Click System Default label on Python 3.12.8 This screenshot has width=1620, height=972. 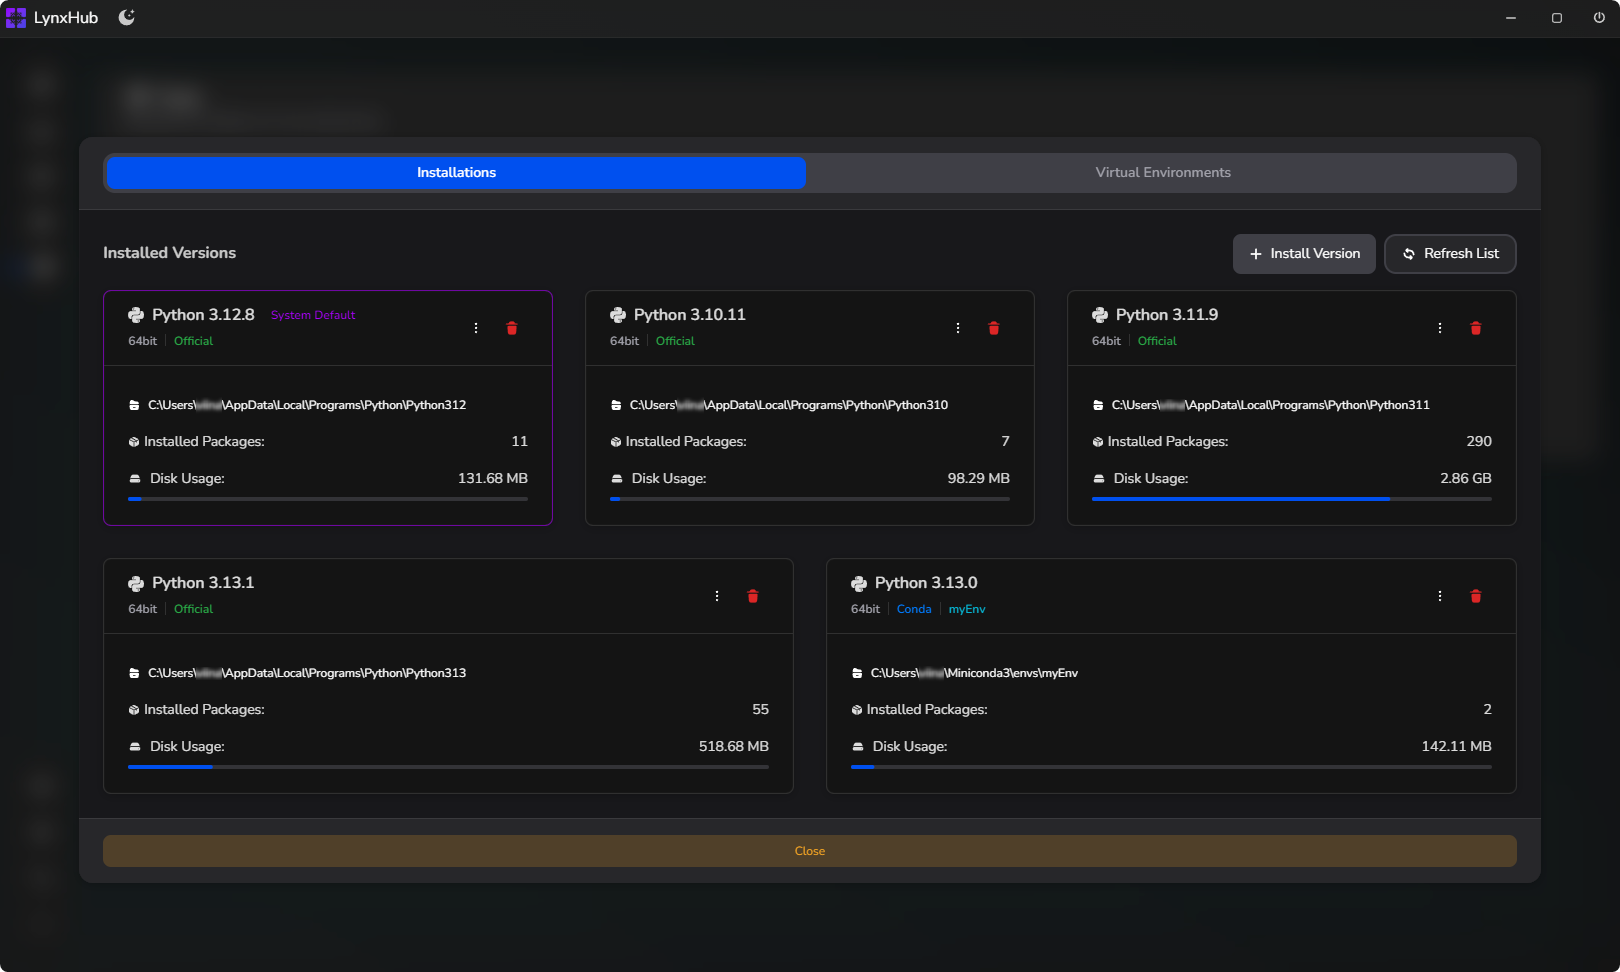(313, 315)
